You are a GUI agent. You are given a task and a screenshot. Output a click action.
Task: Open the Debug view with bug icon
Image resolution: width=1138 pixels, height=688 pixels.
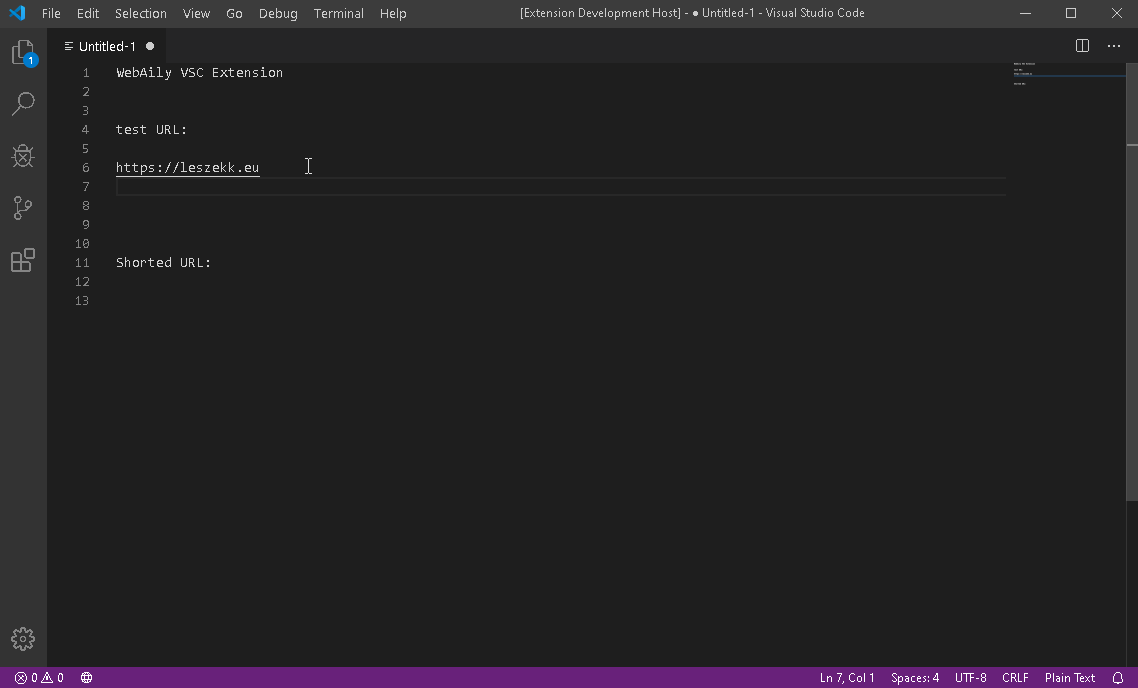pyautogui.click(x=23, y=156)
